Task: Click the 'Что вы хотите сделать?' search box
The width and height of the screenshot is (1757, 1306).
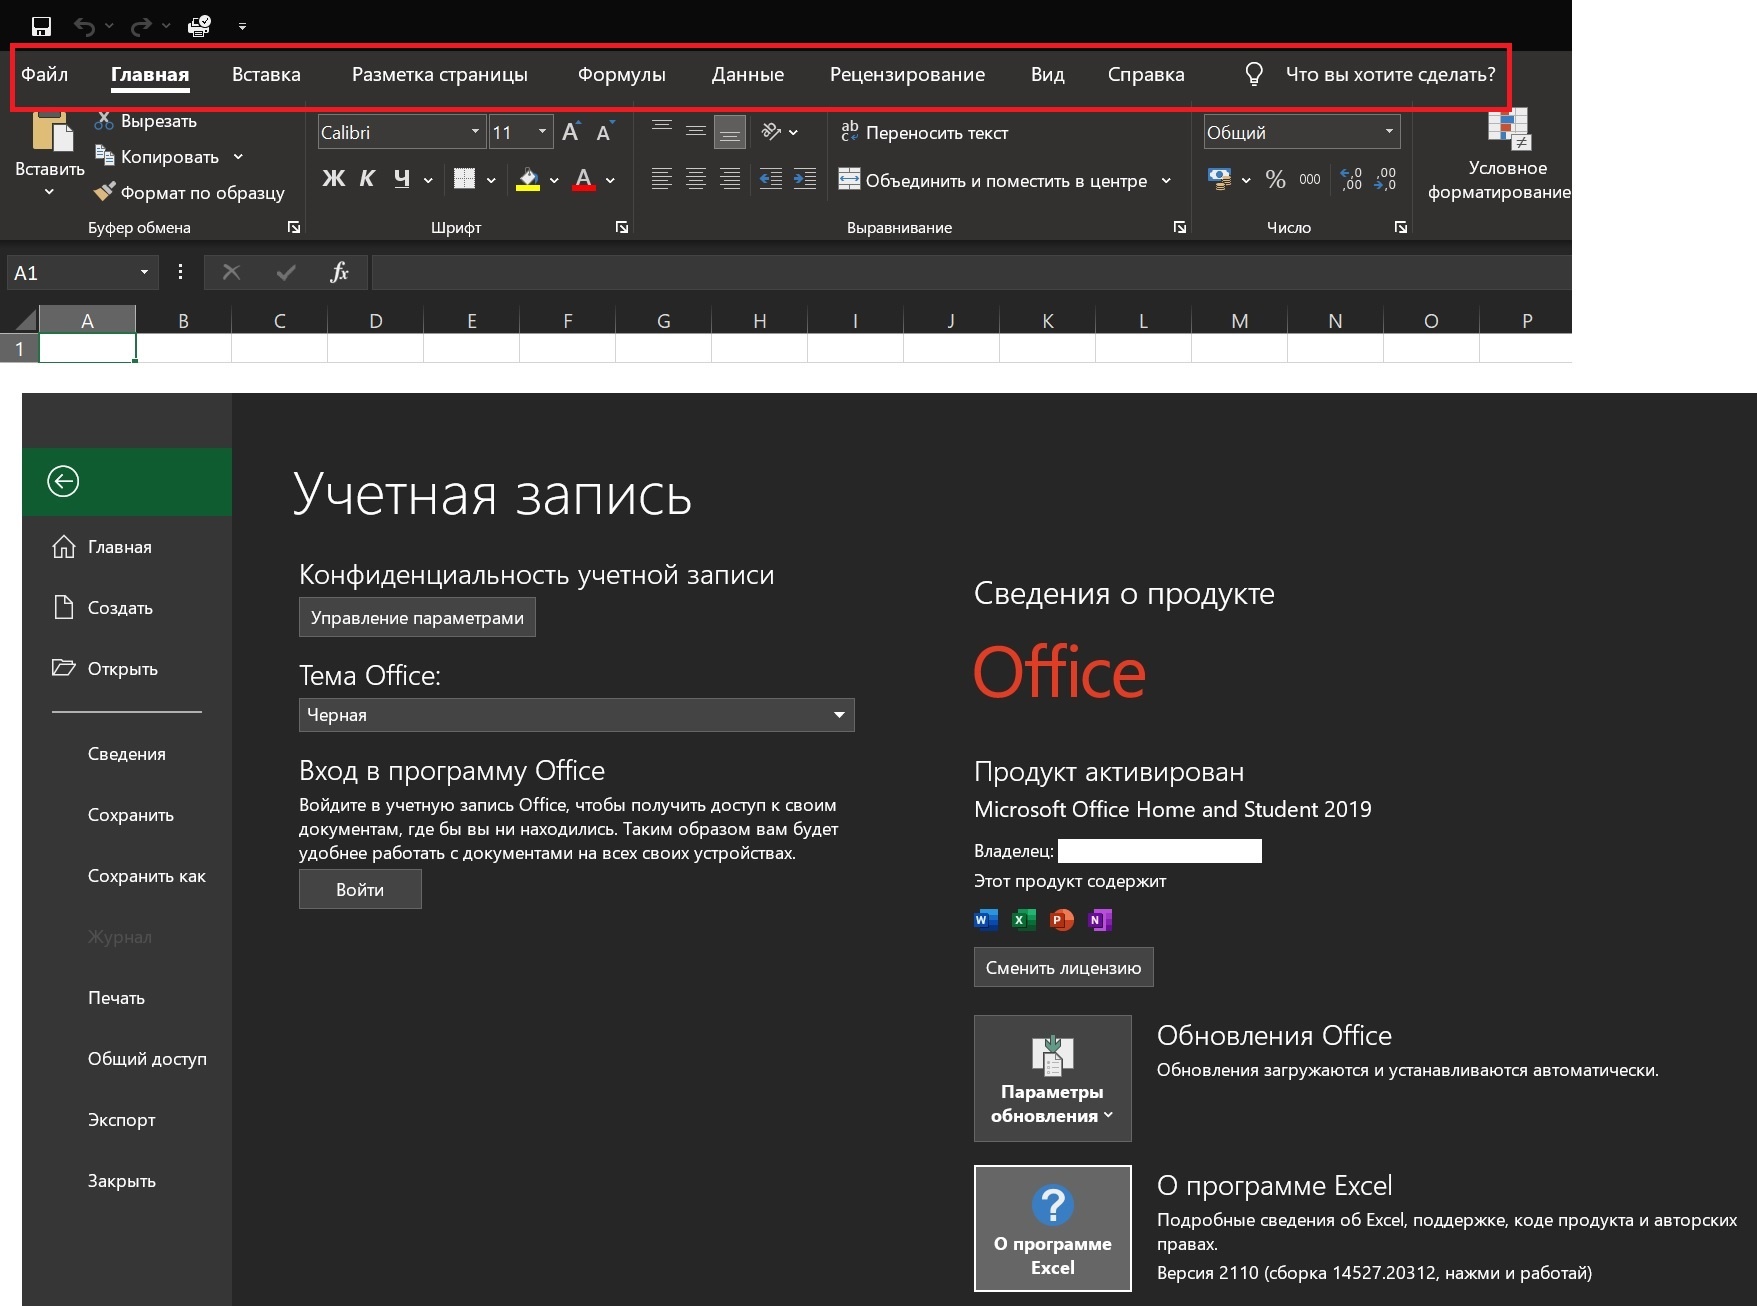Action: [x=1369, y=74]
